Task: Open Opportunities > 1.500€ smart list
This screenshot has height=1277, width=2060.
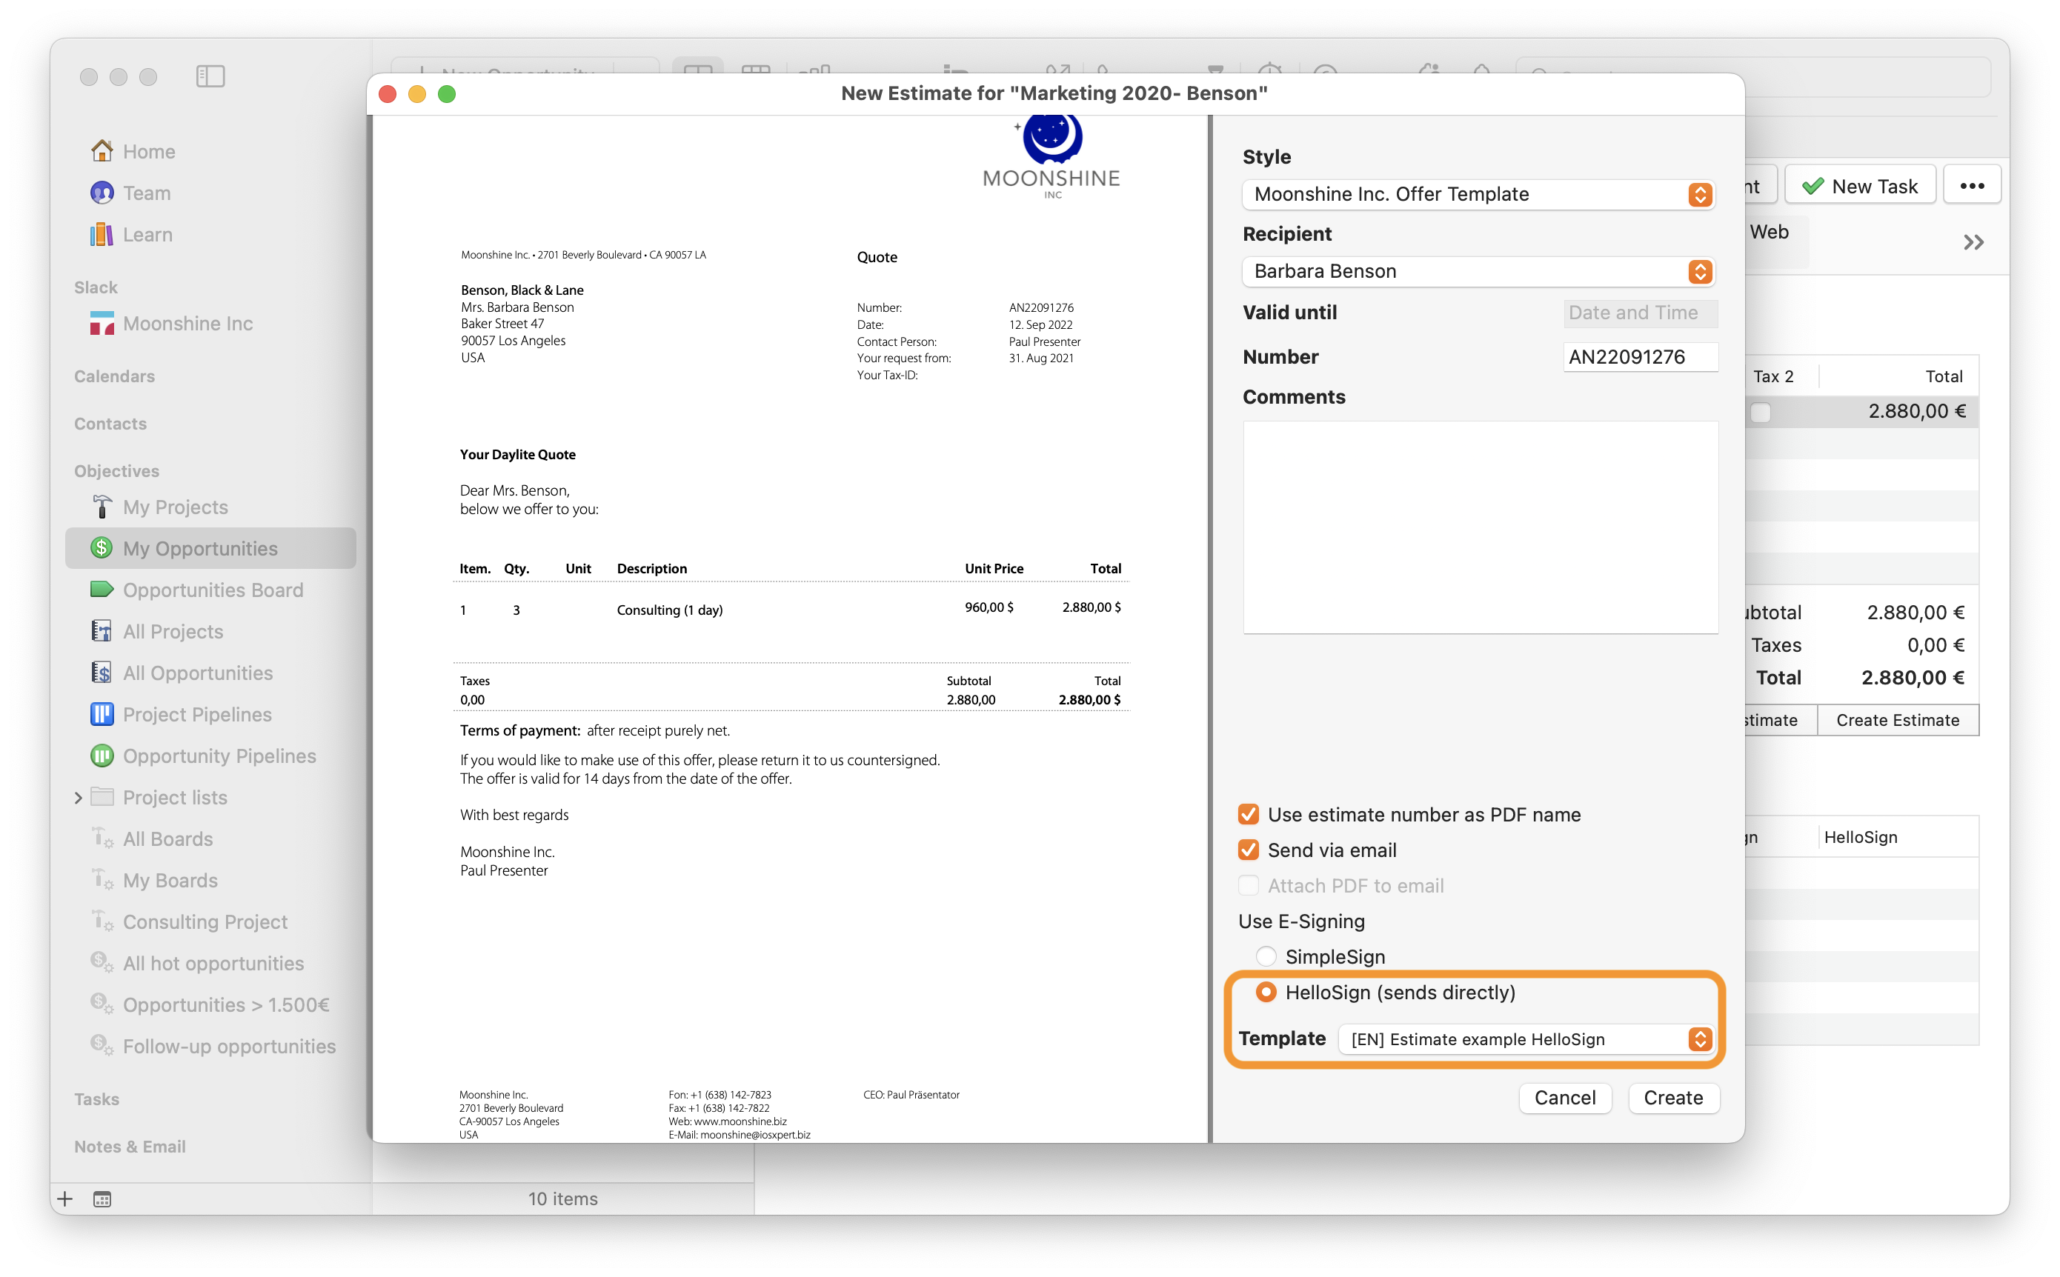Action: (226, 1005)
